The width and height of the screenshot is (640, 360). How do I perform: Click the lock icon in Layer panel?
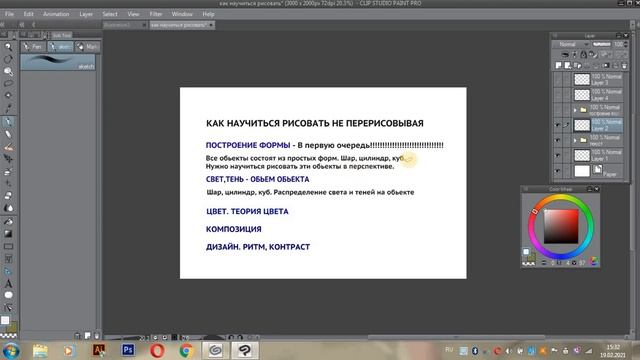pyautogui.click(x=583, y=54)
